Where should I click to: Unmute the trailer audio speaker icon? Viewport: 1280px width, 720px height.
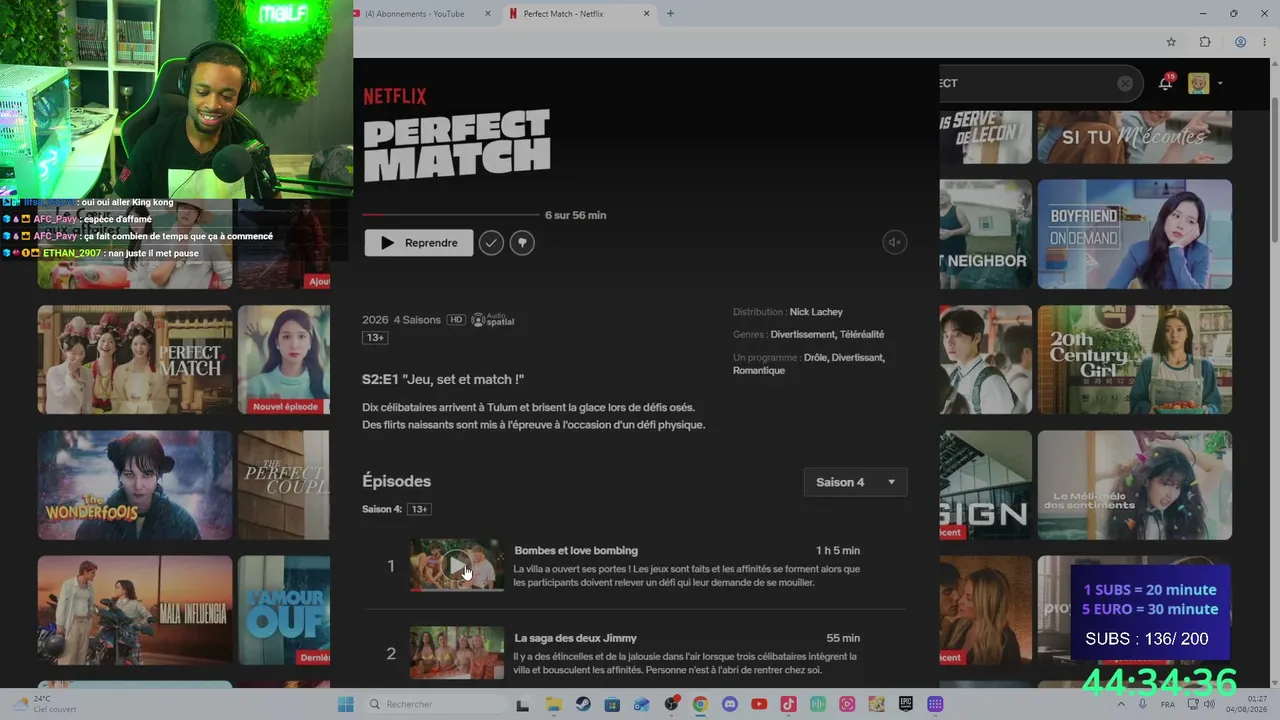click(895, 242)
